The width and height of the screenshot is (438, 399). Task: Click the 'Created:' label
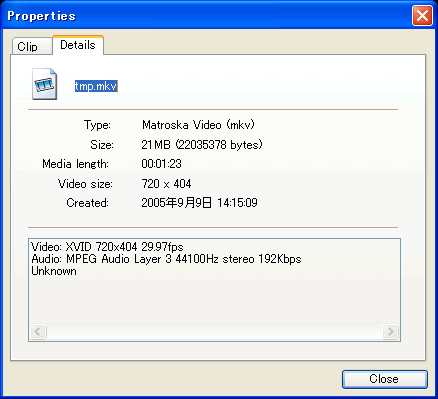tap(88, 203)
